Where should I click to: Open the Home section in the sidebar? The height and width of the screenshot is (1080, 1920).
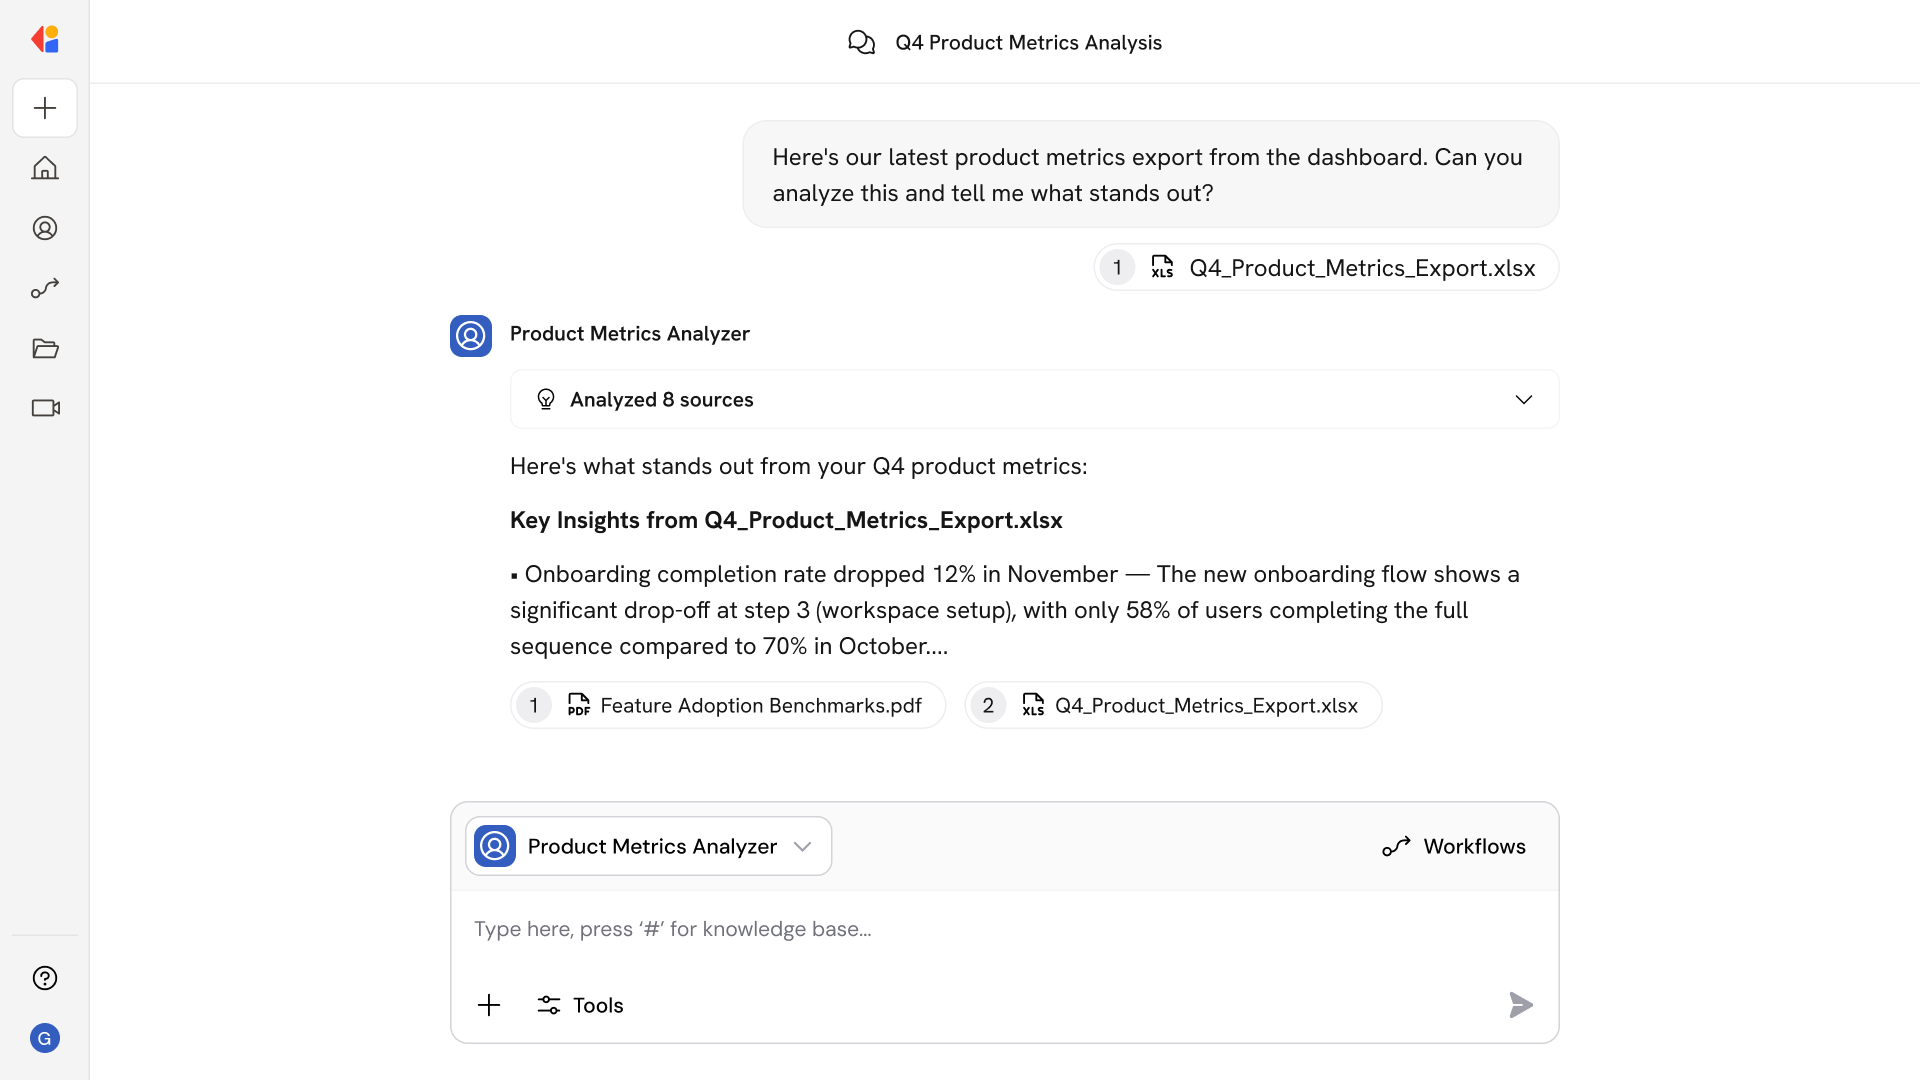click(44, 168)
